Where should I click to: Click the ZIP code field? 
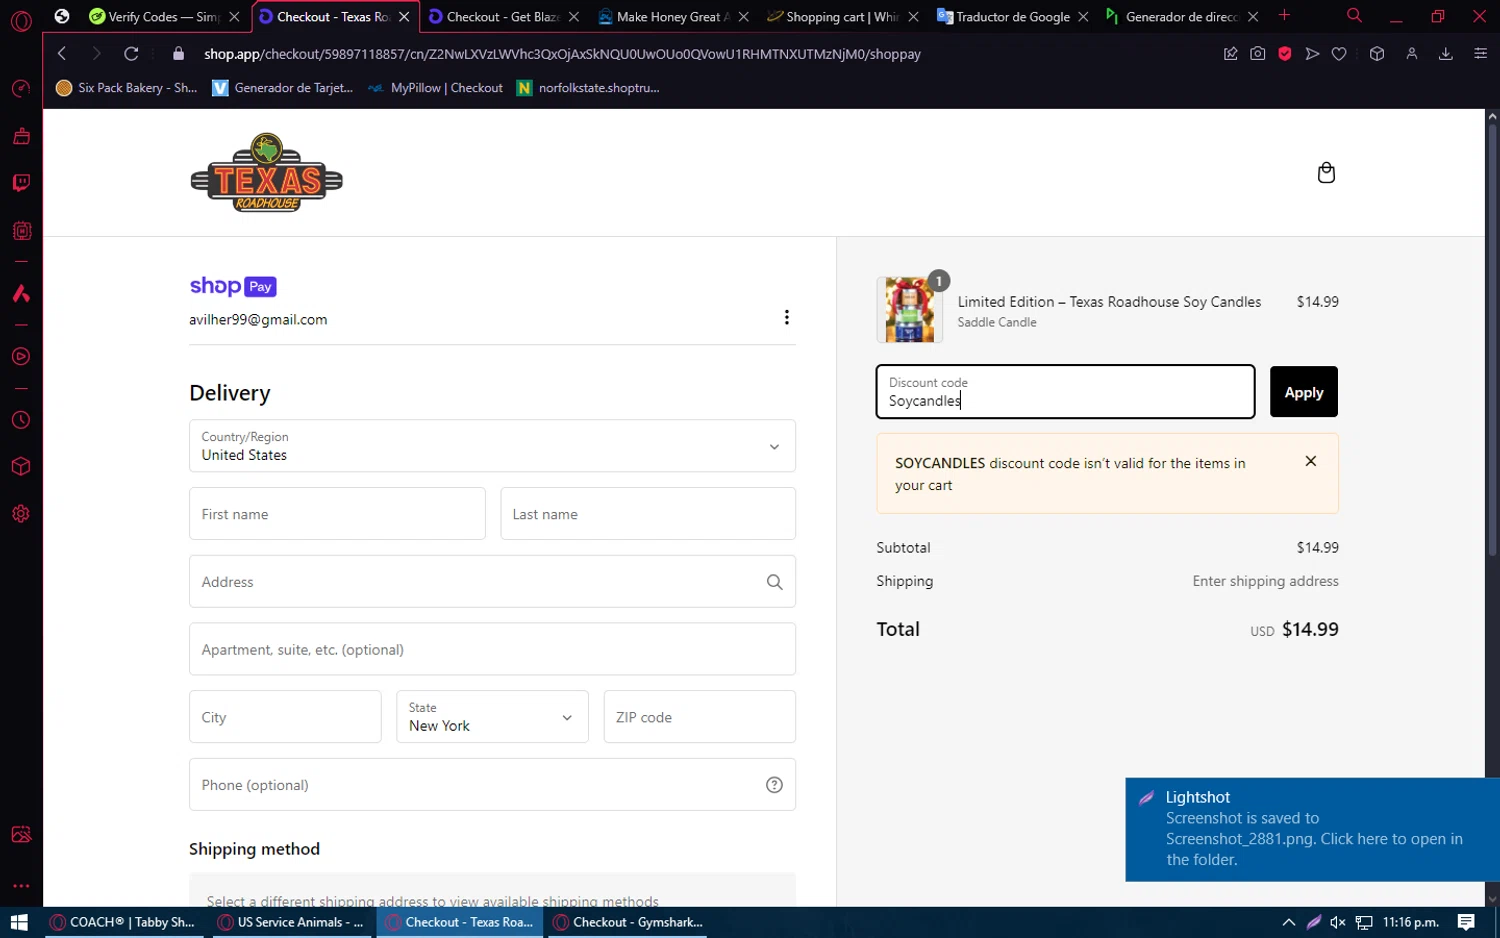click(x=700, y=717)
